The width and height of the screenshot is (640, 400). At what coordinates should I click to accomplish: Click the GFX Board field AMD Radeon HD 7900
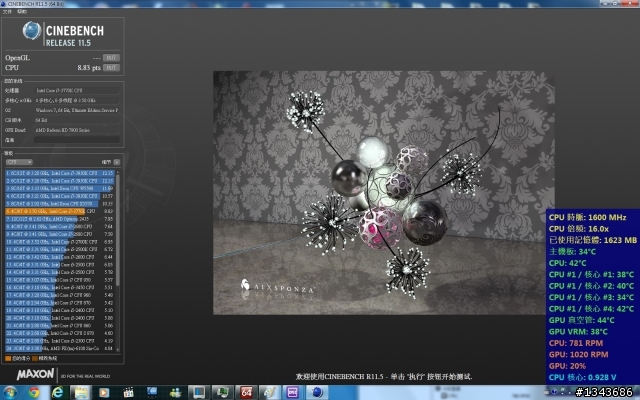[77, 130]
